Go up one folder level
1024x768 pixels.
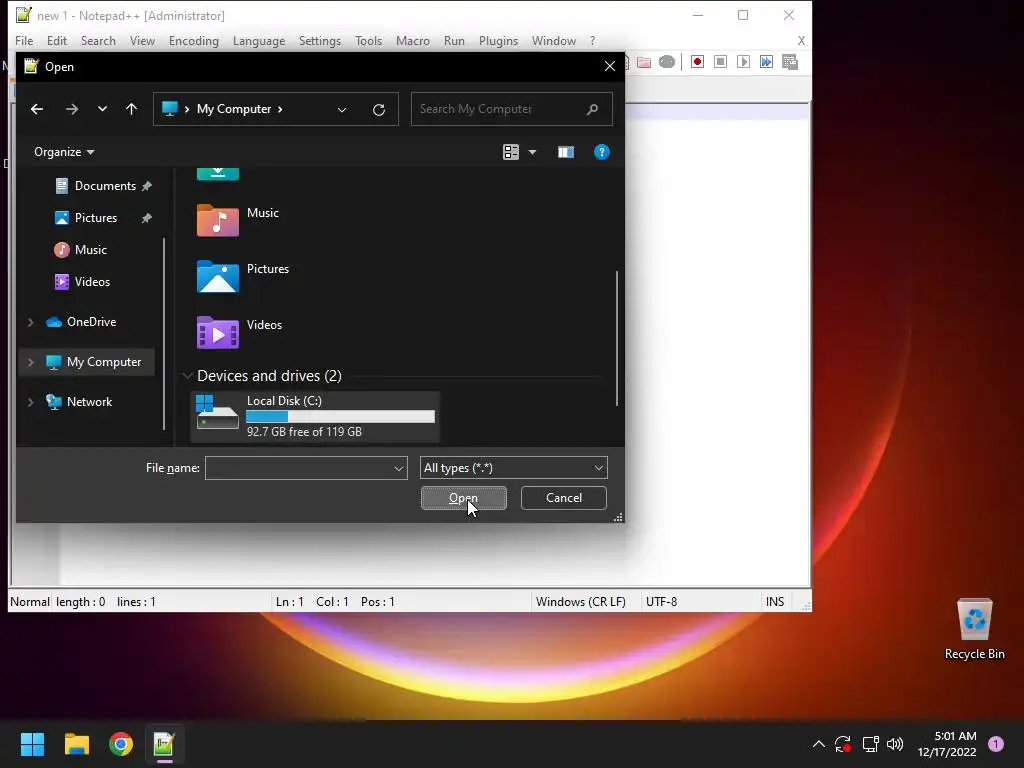(131, 109)
